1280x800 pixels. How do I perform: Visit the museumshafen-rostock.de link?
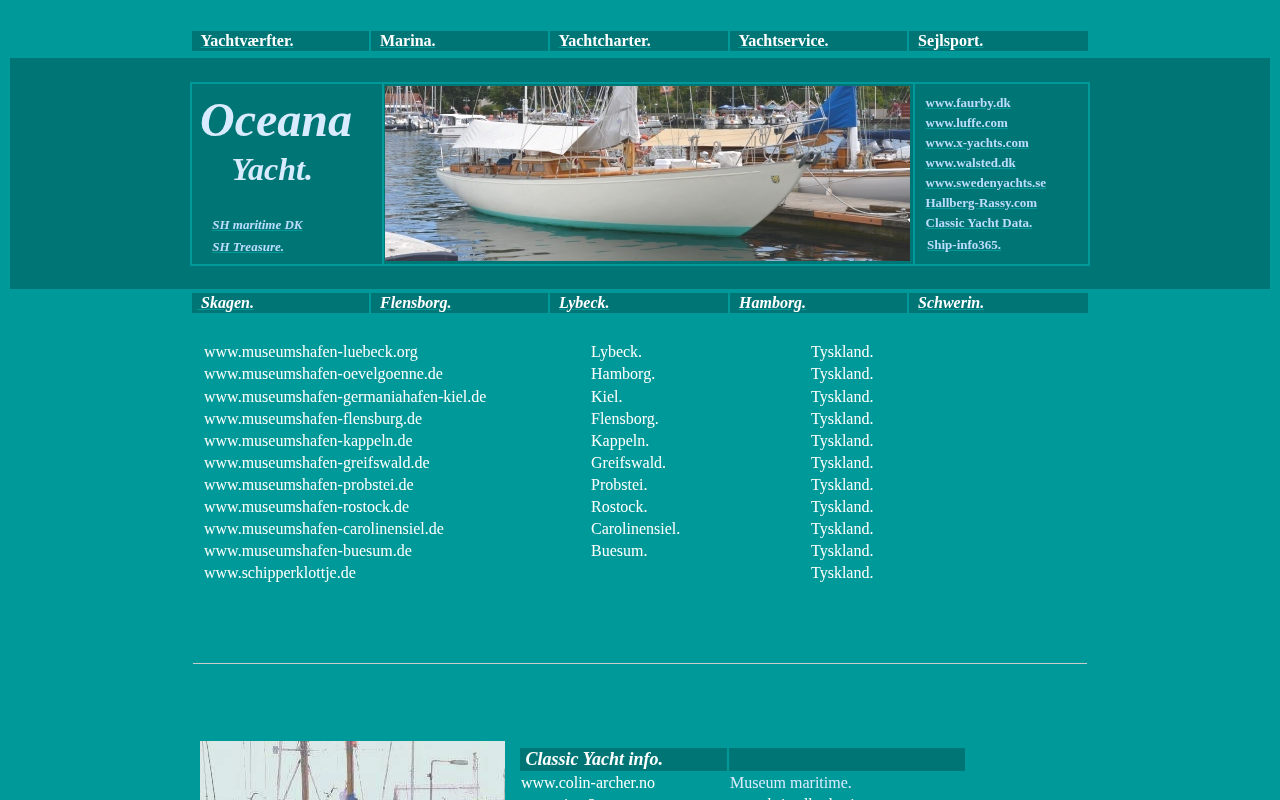click(x=306, y=507)
